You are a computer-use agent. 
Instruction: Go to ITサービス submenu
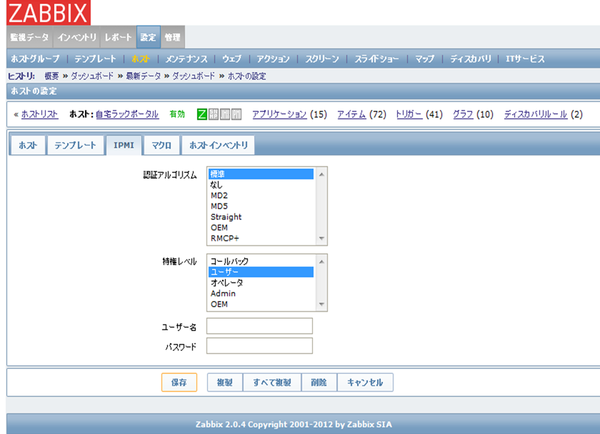525,59
